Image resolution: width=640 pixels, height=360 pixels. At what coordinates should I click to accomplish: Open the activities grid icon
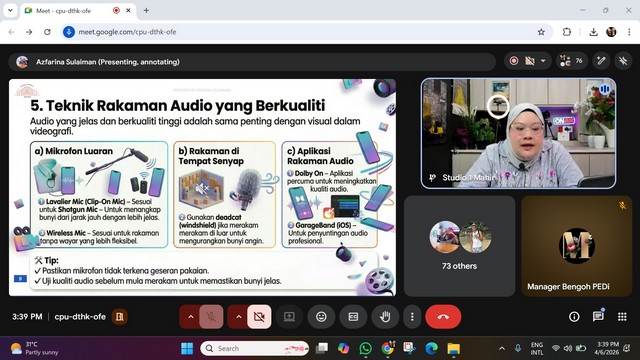(x=622, y=317)
